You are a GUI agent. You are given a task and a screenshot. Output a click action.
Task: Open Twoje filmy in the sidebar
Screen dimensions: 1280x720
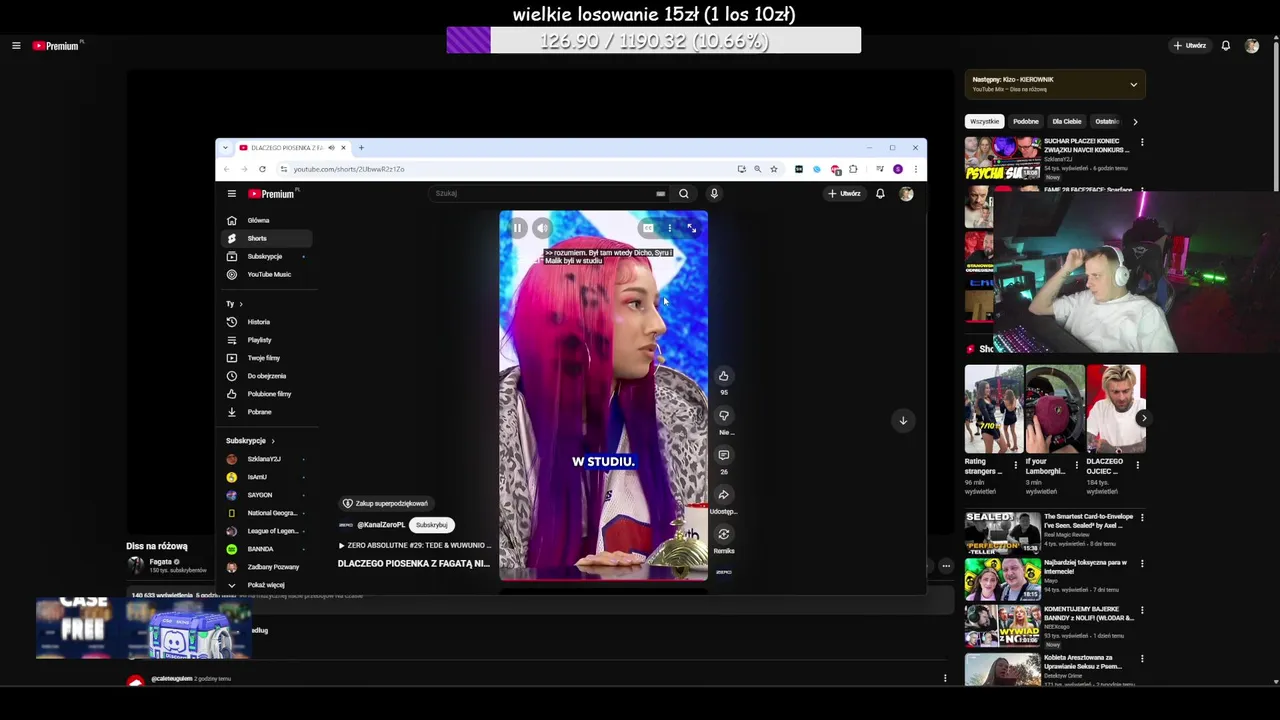tap(266, 358)
